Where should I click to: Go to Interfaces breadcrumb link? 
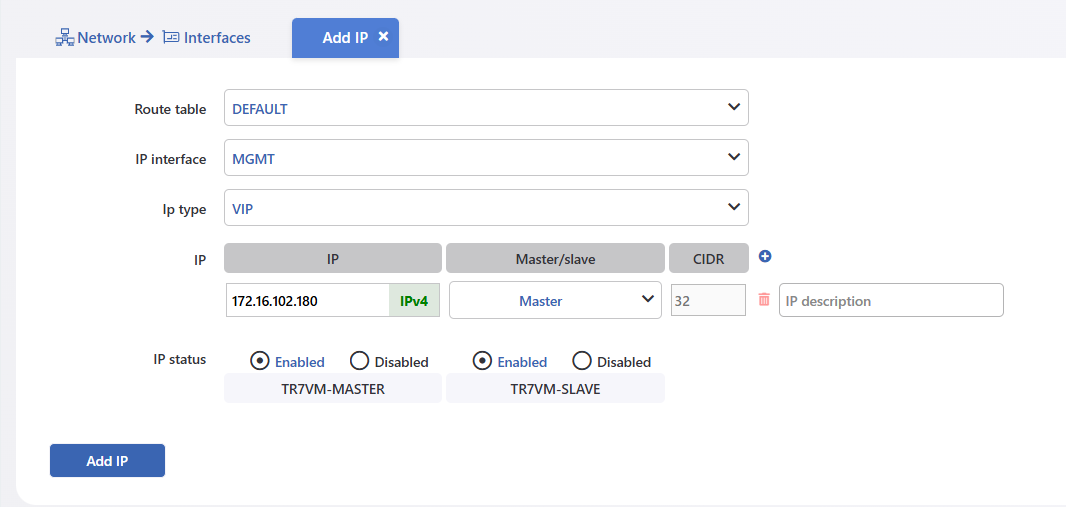[x=217, y=38]
